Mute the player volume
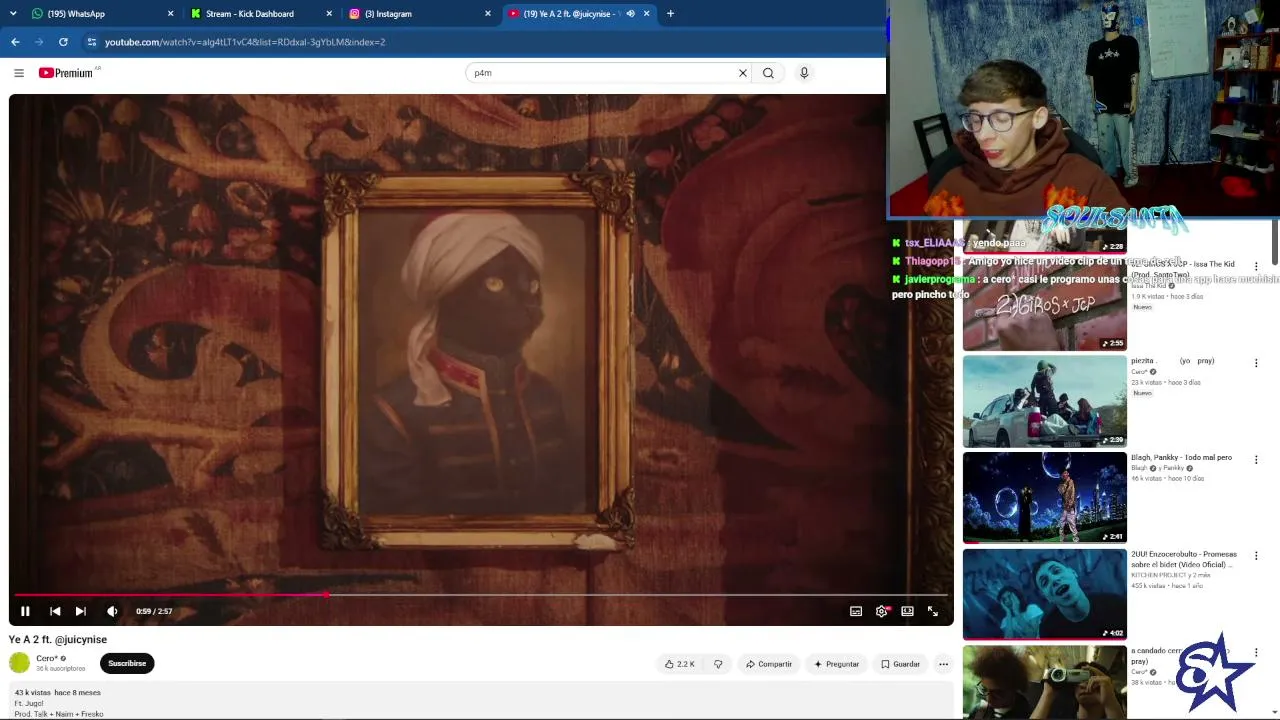 click(112, 611)
